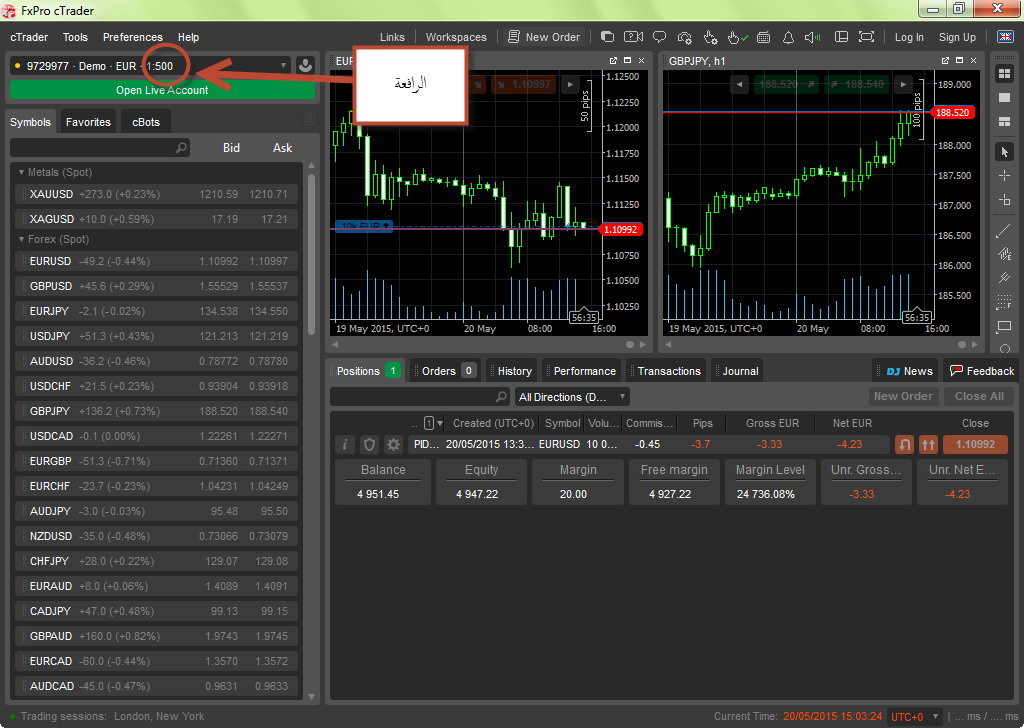Select the Fibonacci retracement tool
This screenshot has height=728, width=1024.
click(1004, 302)
